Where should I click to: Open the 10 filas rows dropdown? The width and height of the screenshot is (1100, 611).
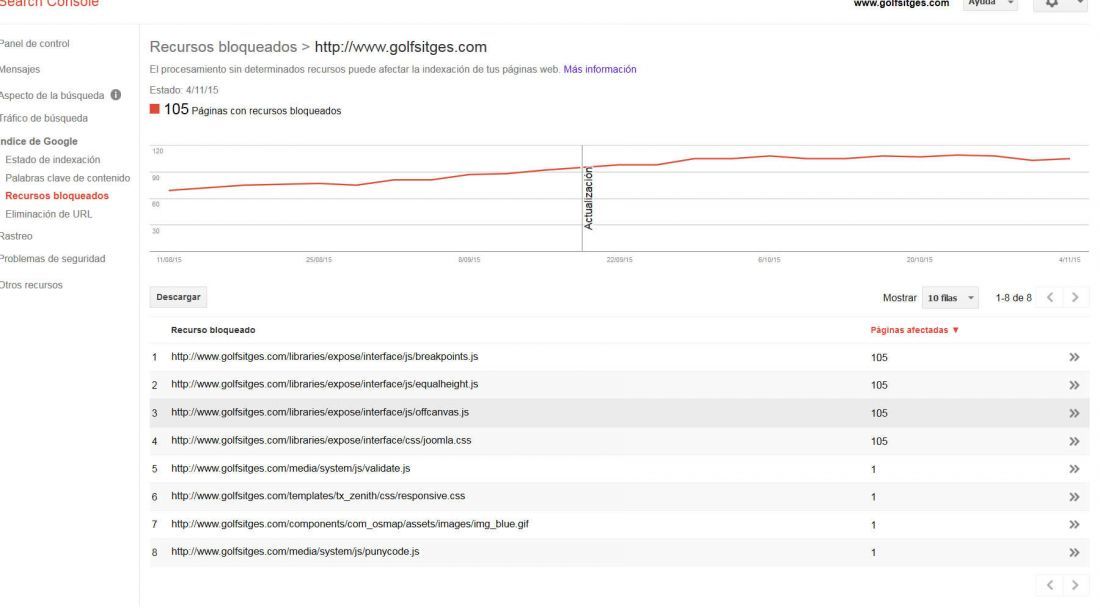coord(950,298)
